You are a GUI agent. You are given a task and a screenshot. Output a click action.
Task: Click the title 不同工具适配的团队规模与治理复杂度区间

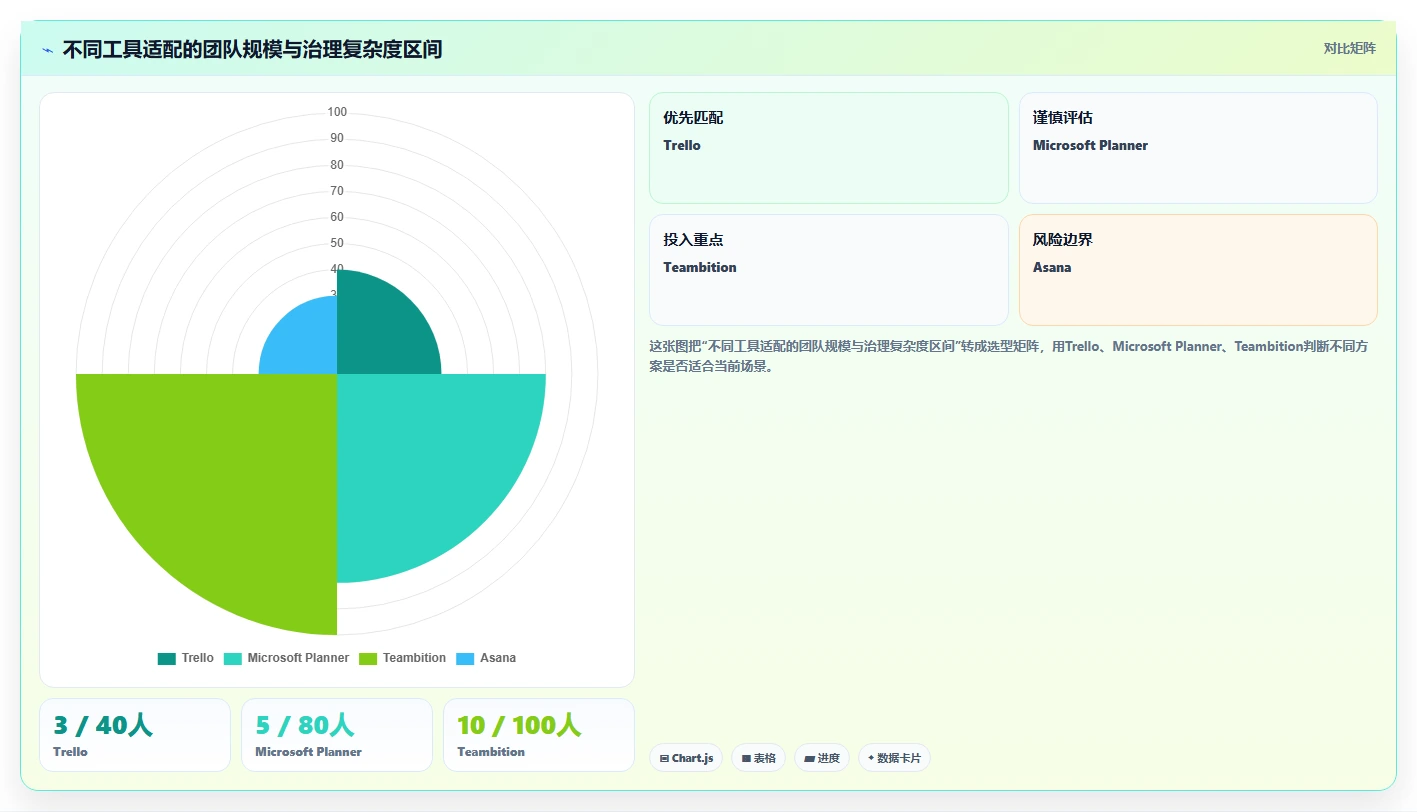coord(252,50)
